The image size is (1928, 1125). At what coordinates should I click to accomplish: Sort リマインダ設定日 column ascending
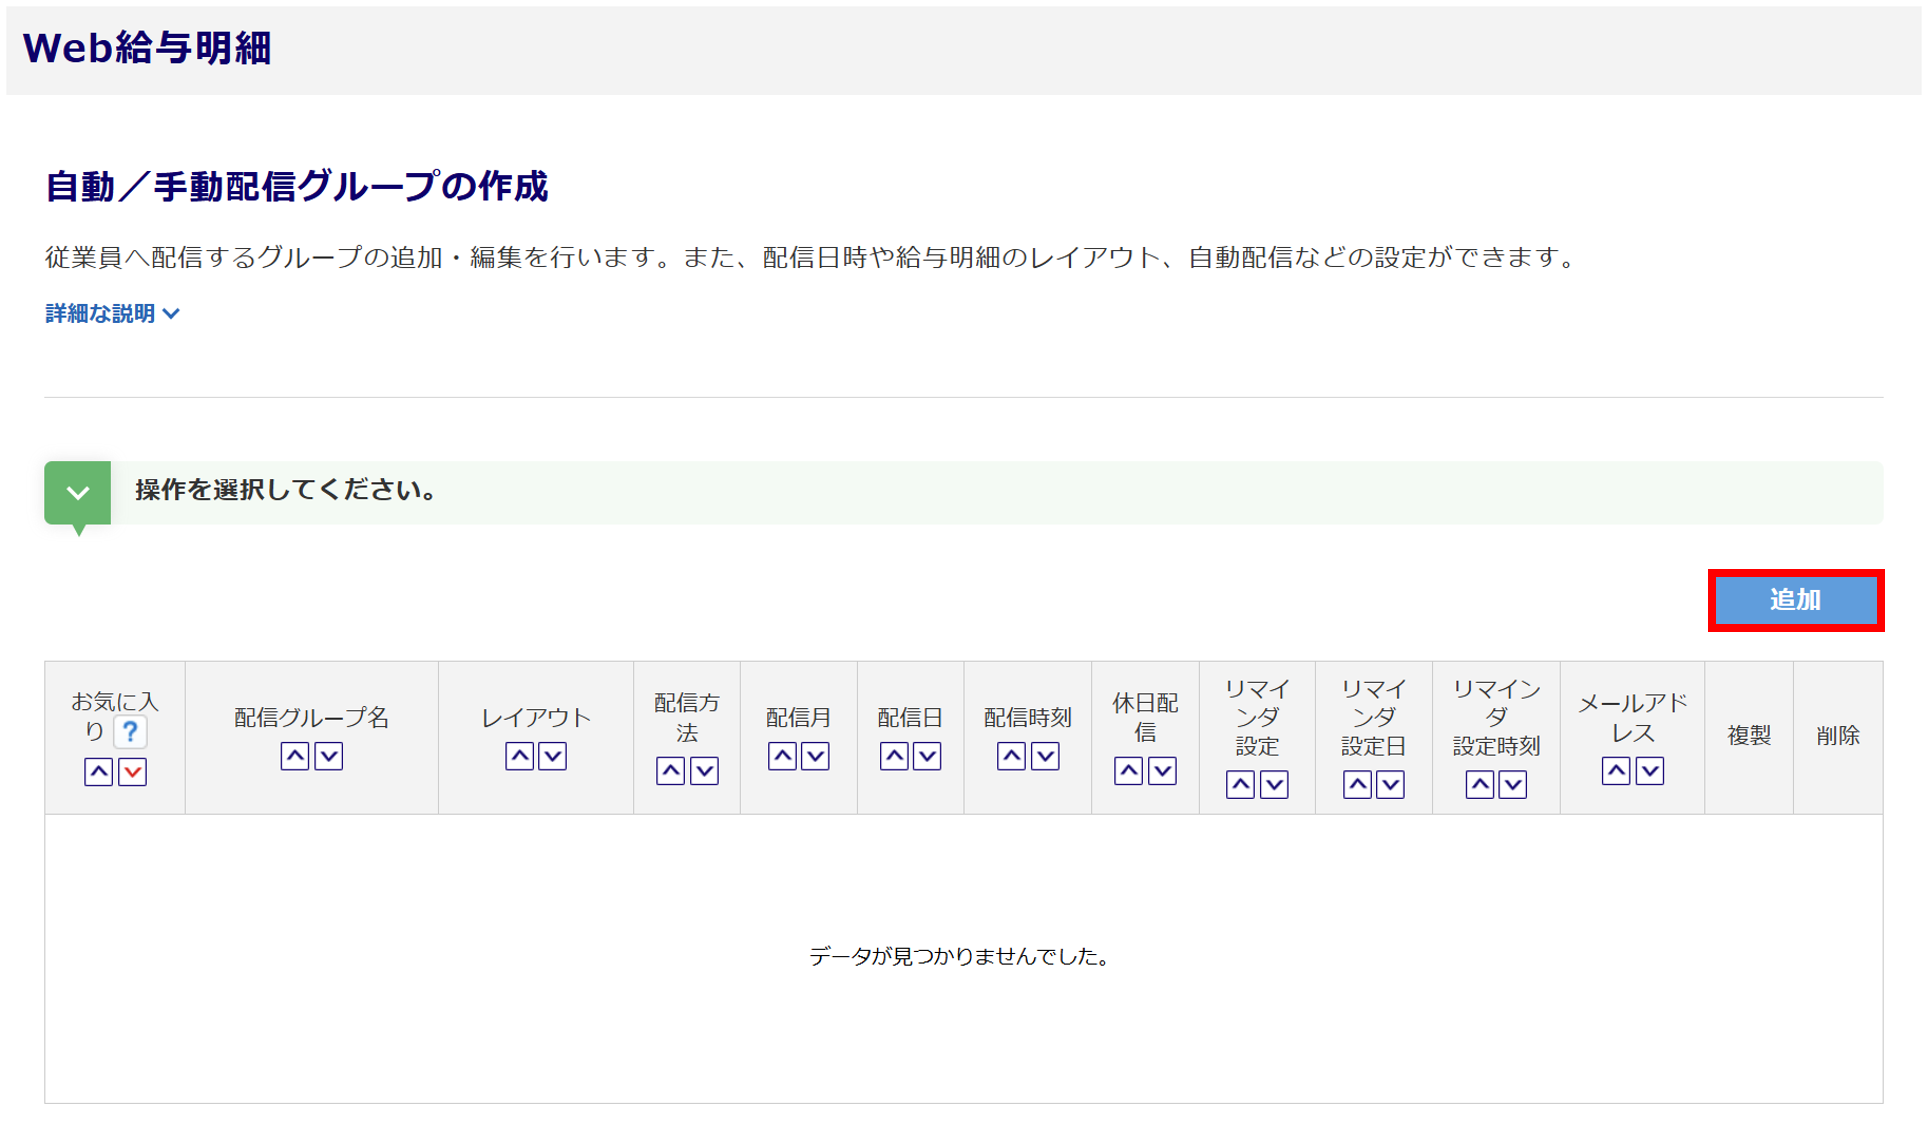(x=1357, y=785)
